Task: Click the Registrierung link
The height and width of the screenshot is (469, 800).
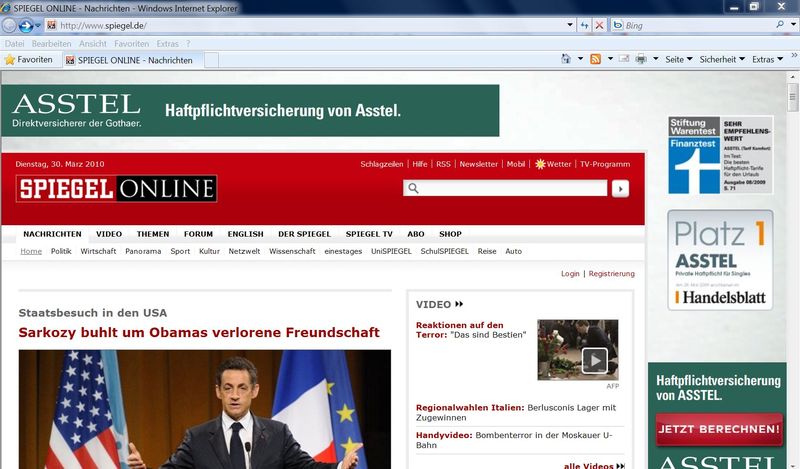Action: [x=611, y=273]
